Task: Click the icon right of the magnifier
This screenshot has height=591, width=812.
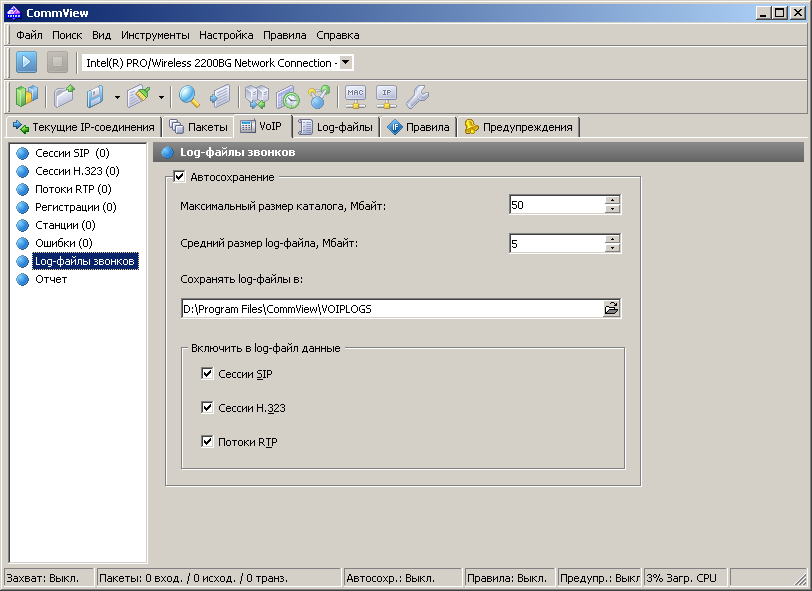Action: pos(220,96)
